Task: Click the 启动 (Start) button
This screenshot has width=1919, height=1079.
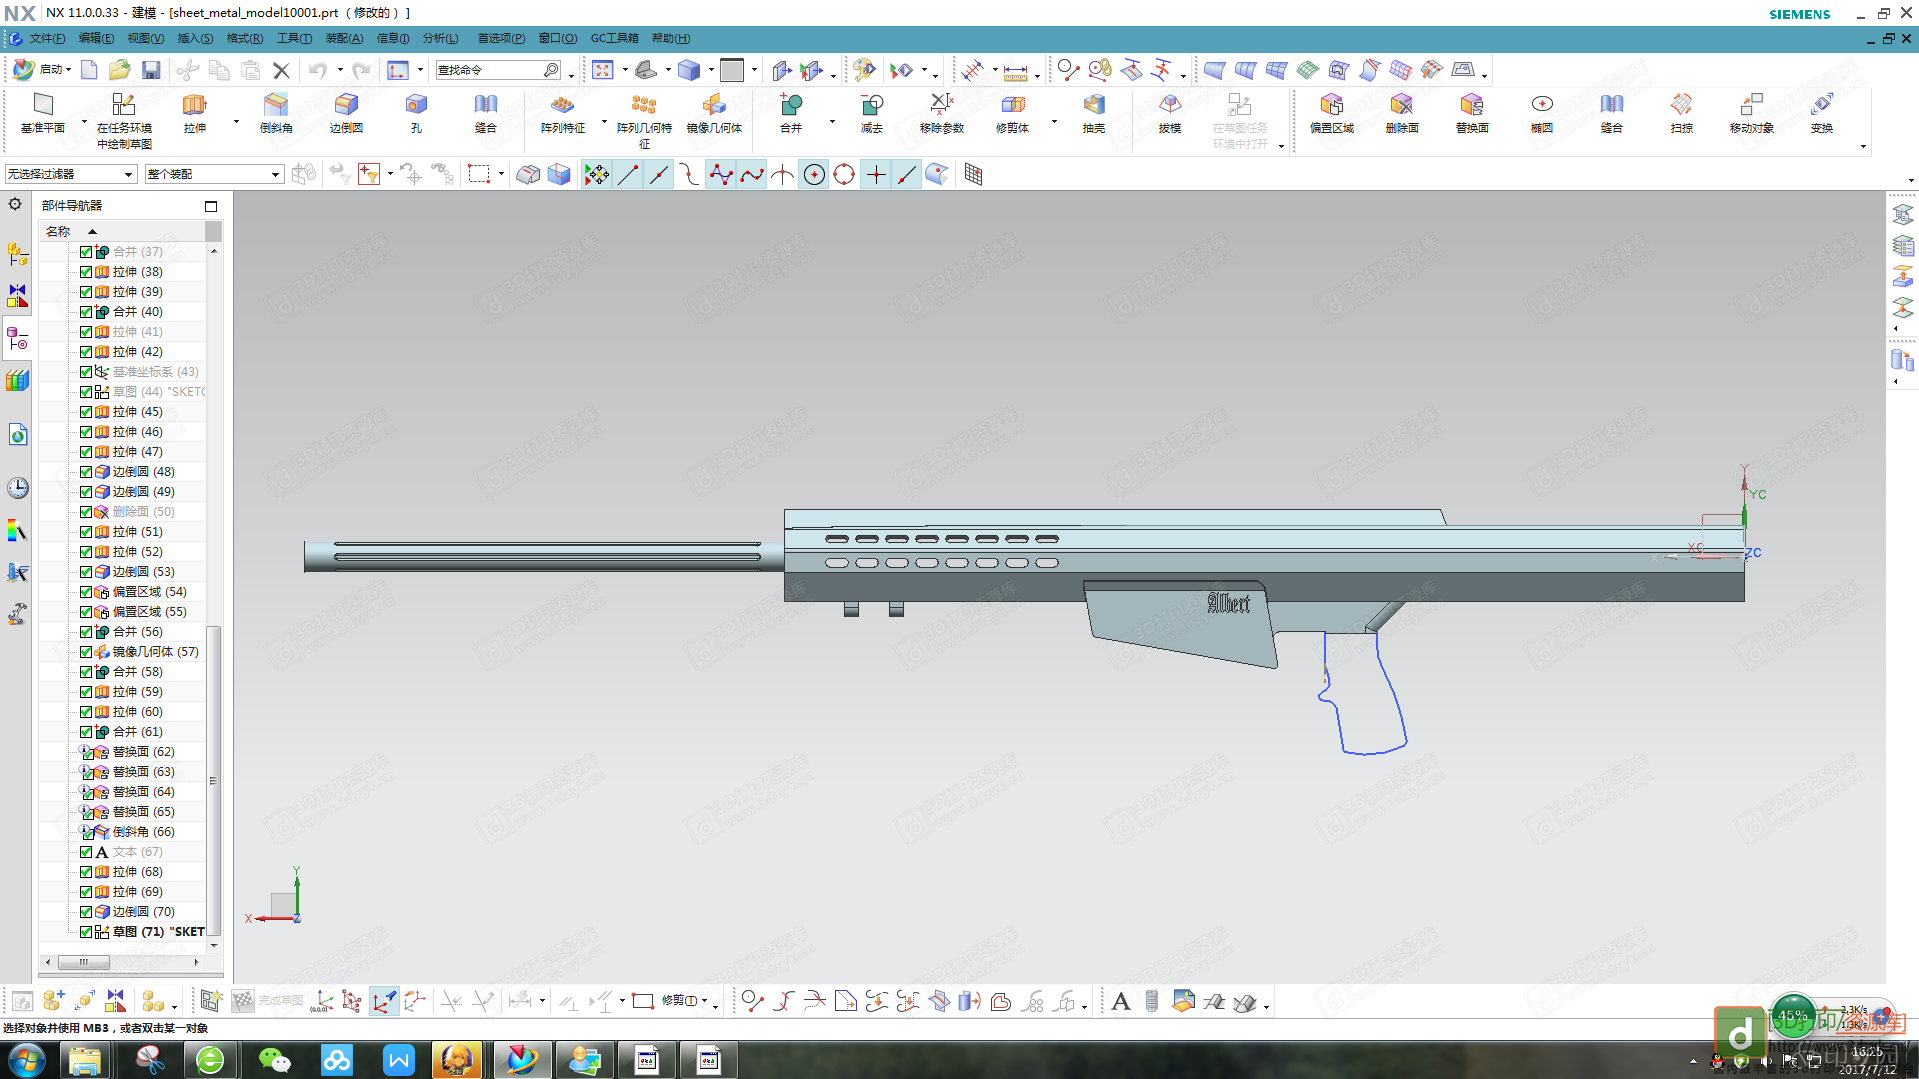Action: 41,70
